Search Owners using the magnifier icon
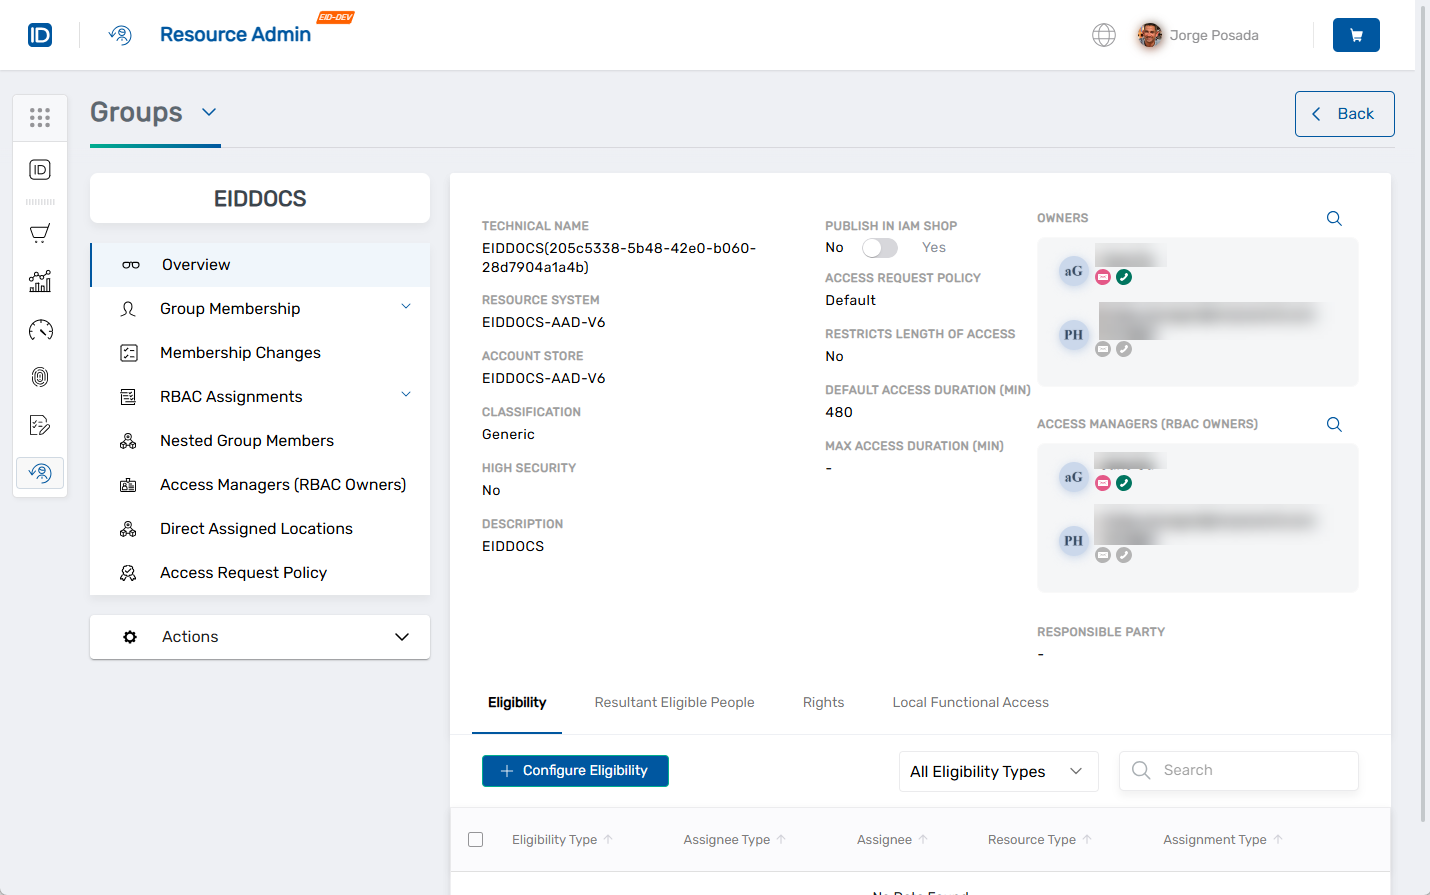The width and height of the screenshot is (1430, 895). click(x=1333, y=218)
